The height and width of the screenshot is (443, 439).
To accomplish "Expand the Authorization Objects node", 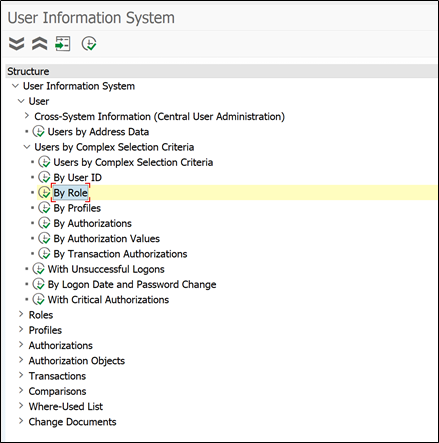I will coord(21,360).
